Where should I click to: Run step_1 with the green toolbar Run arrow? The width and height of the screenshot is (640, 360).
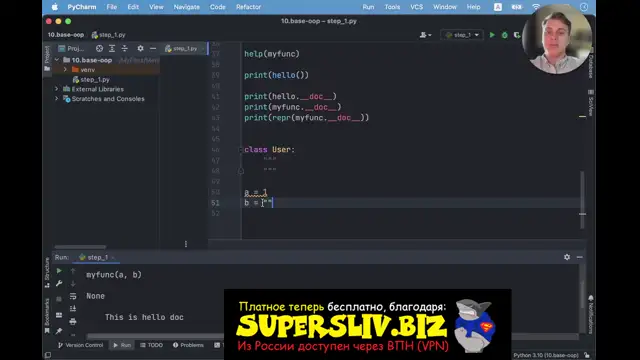(492, 35)
